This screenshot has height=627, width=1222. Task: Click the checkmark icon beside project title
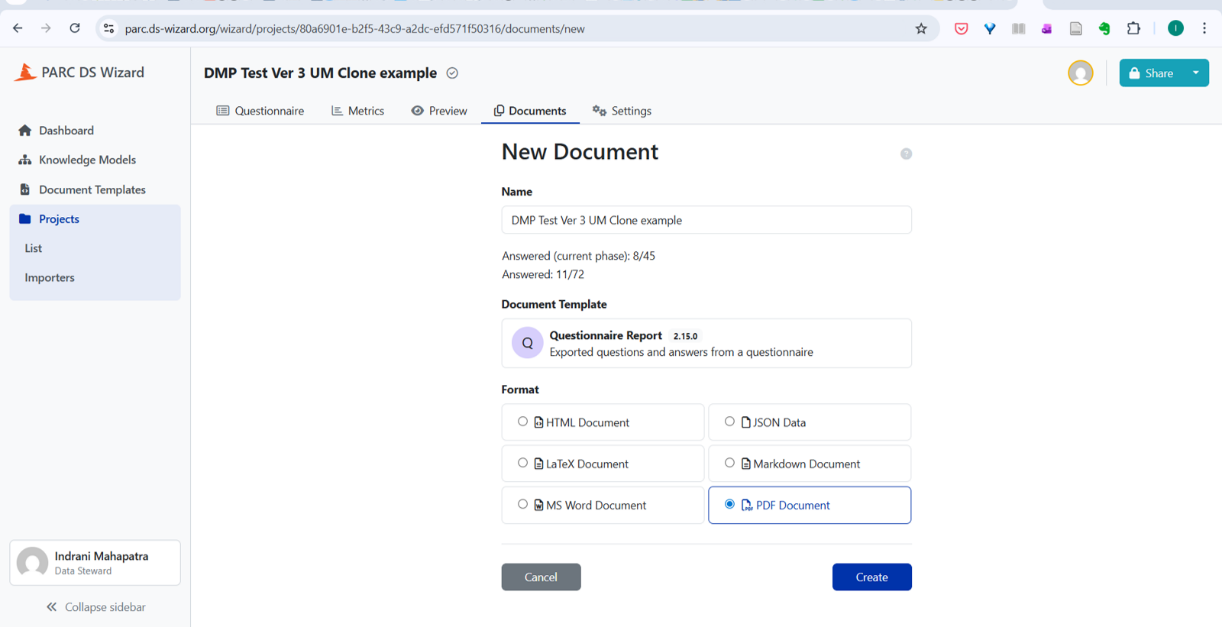[452, 73]
